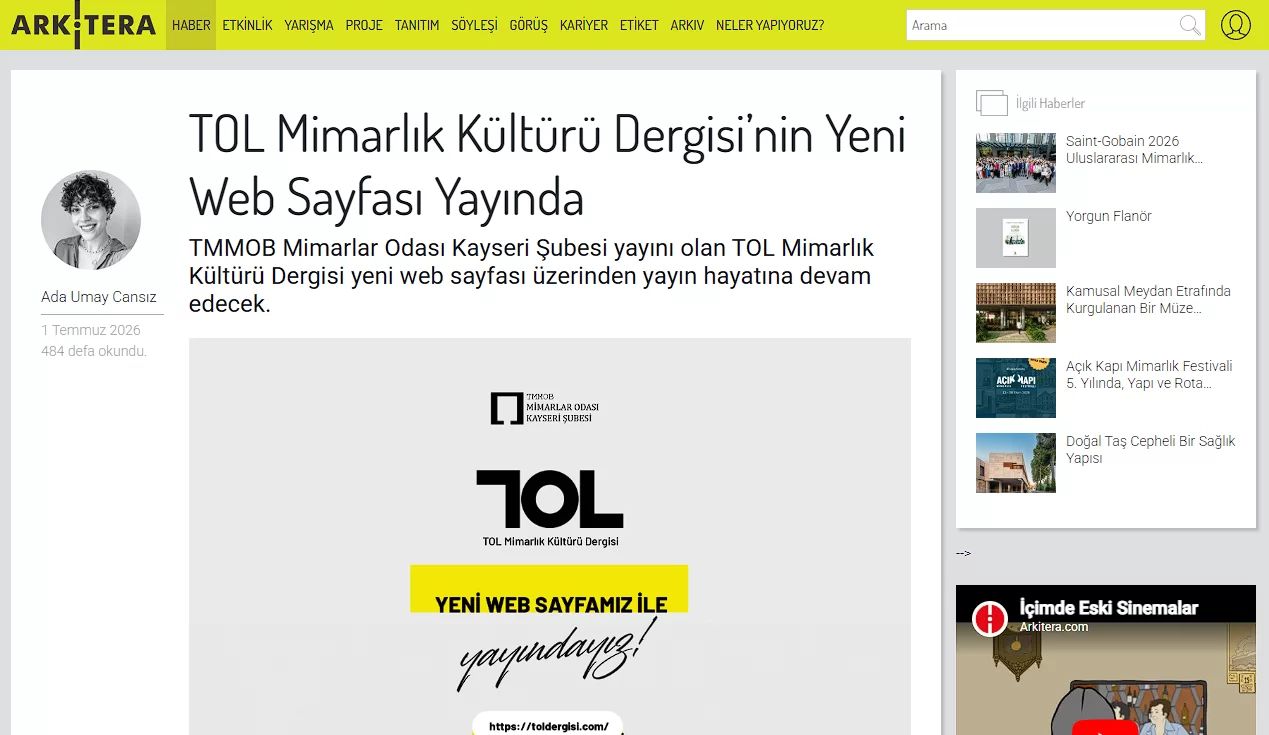Click Yorgun Flanör book cover thumbnail
This screenshot has height=735, width=1269.
click(x=1016, y=238)
